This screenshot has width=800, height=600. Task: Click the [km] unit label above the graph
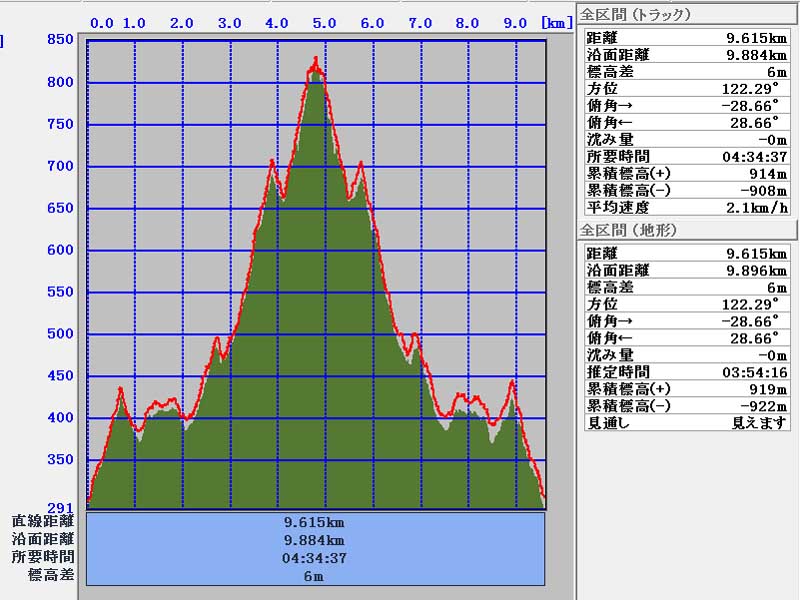[556, 23]
